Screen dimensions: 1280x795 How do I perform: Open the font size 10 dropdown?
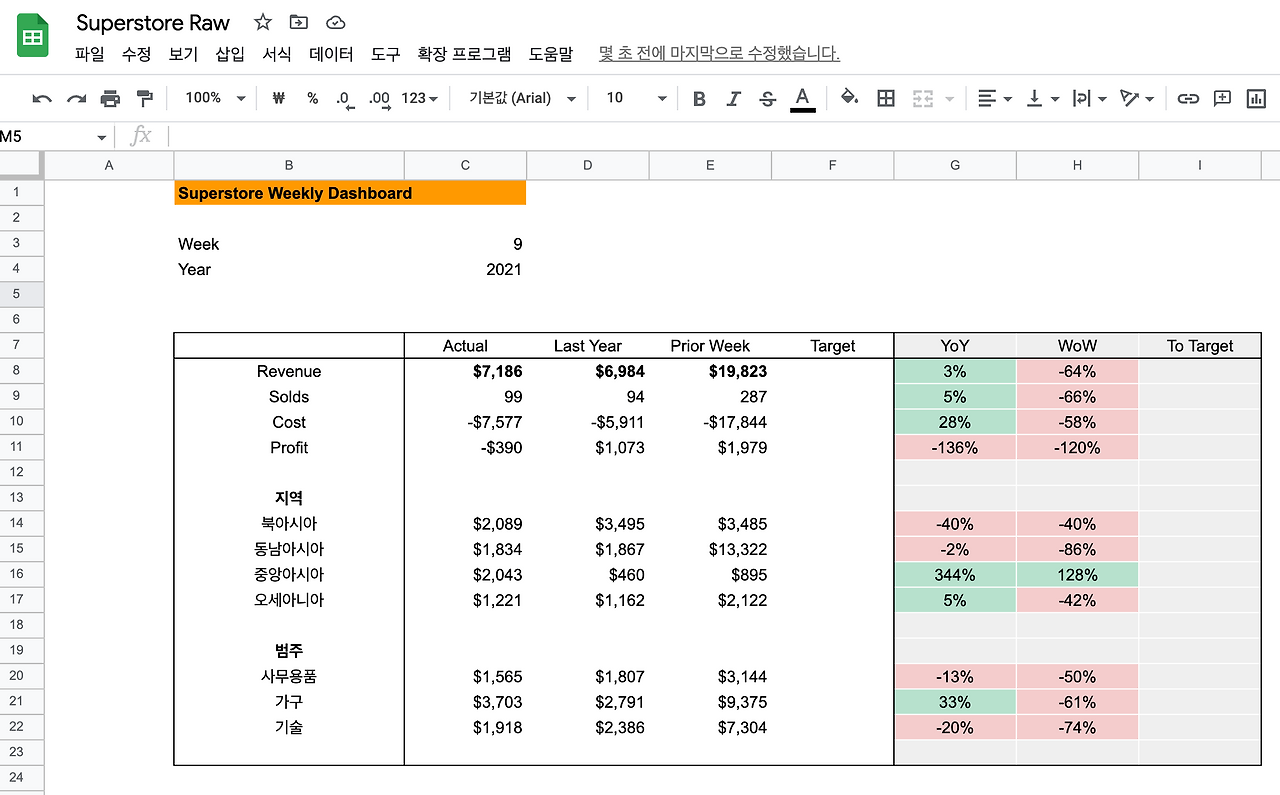(x=636, y=98)
